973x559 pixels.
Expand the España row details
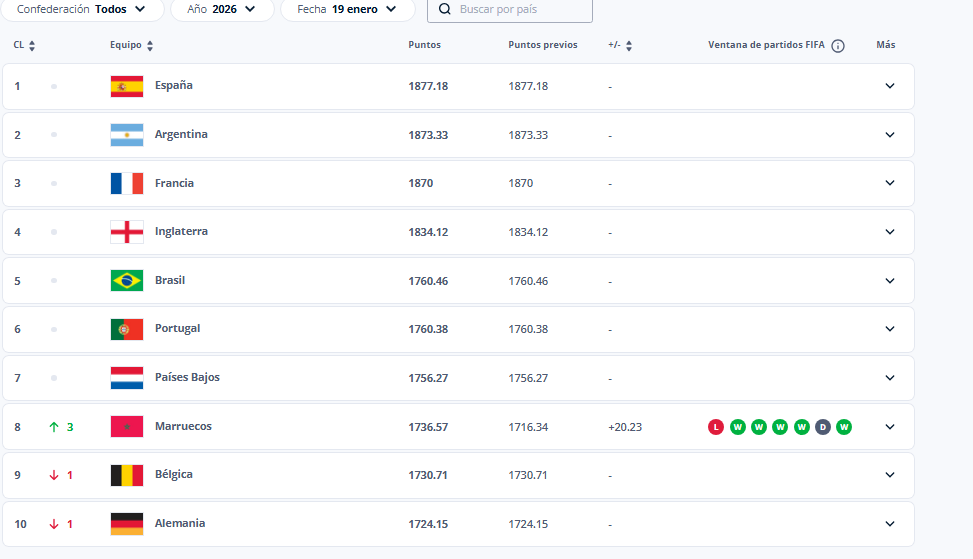(889, 86)
